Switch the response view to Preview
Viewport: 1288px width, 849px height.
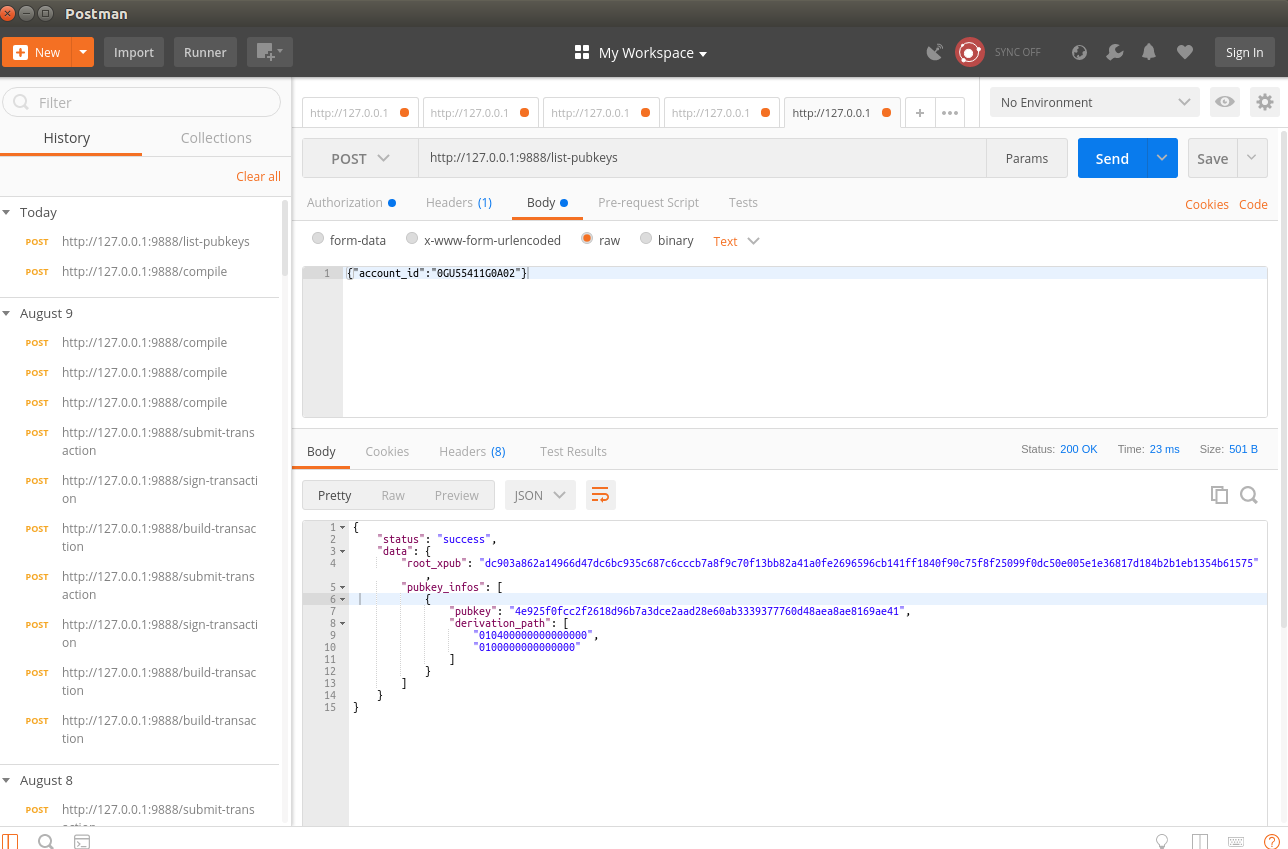(x=457, y=495)
